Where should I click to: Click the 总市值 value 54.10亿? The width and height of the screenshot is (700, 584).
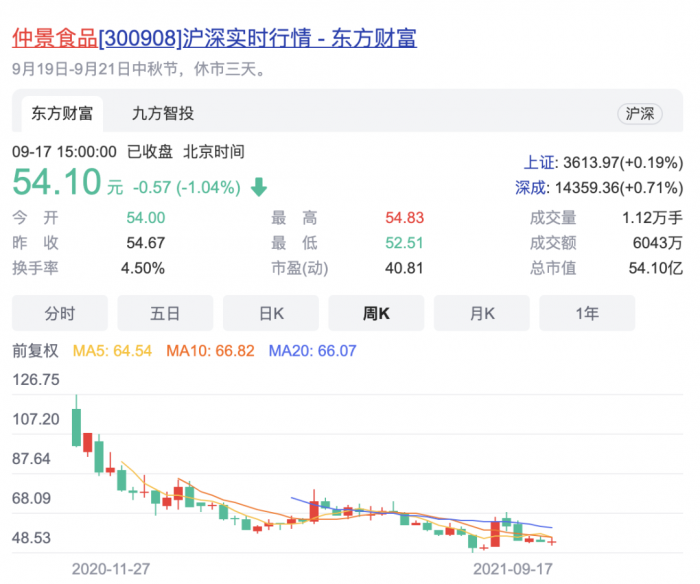(656, 268)
